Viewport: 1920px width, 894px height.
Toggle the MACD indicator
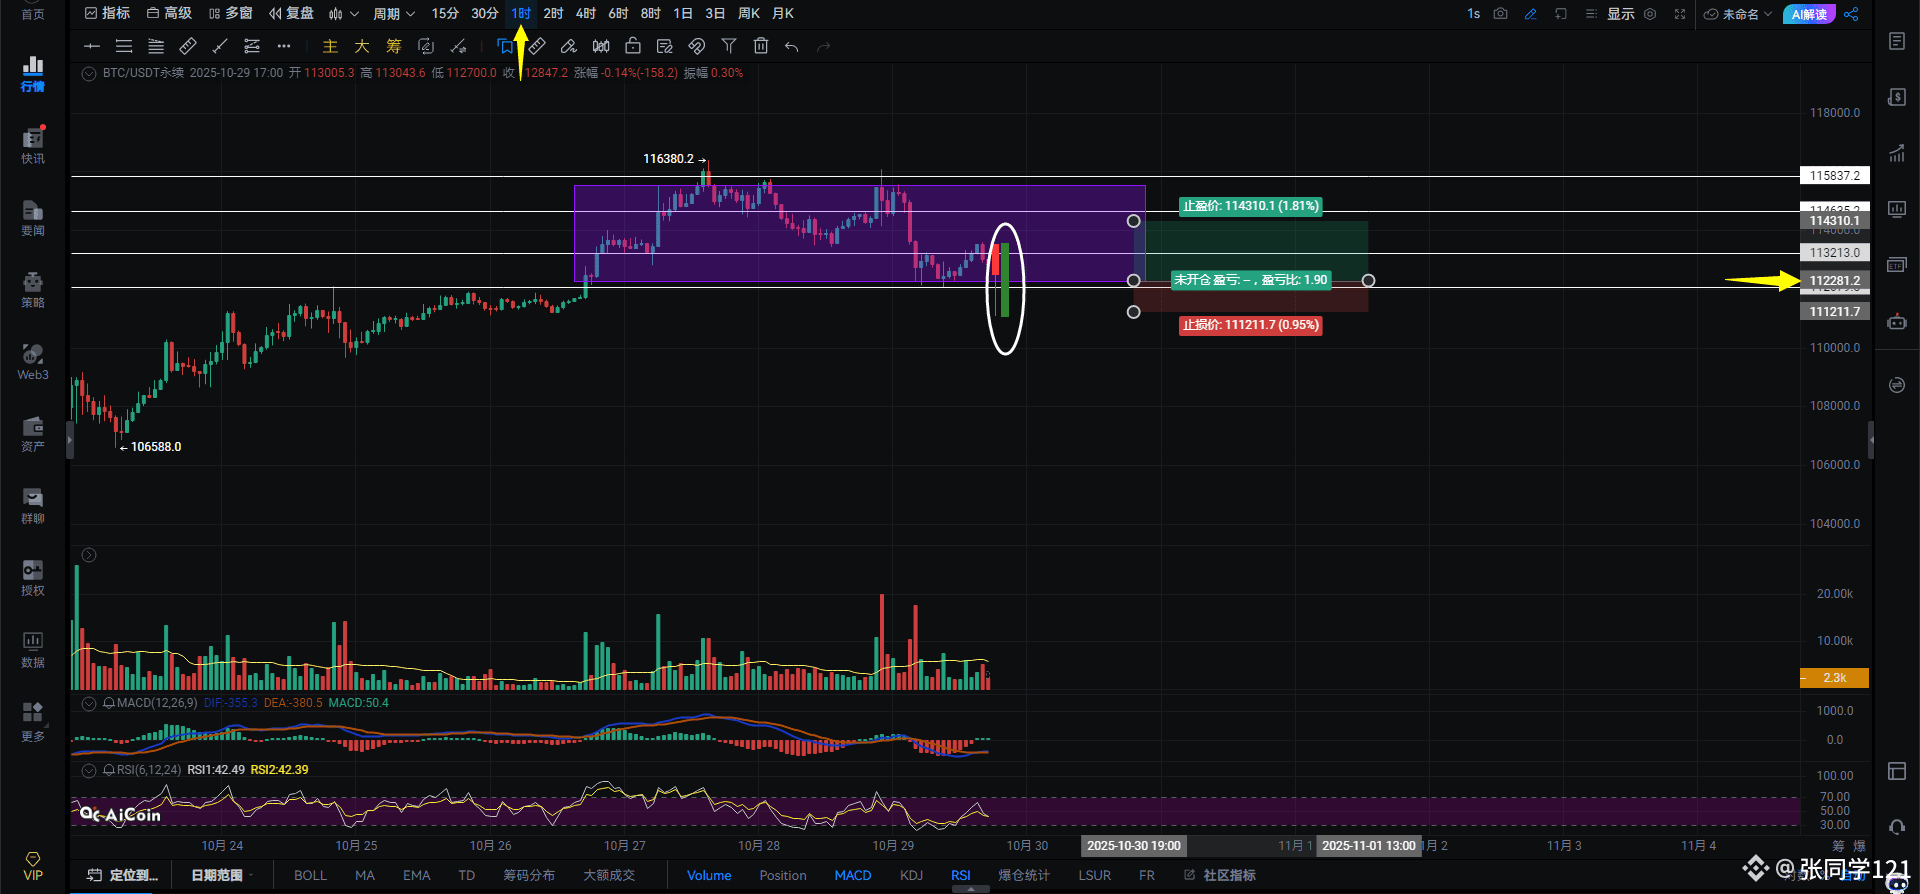tap(853, 875)
